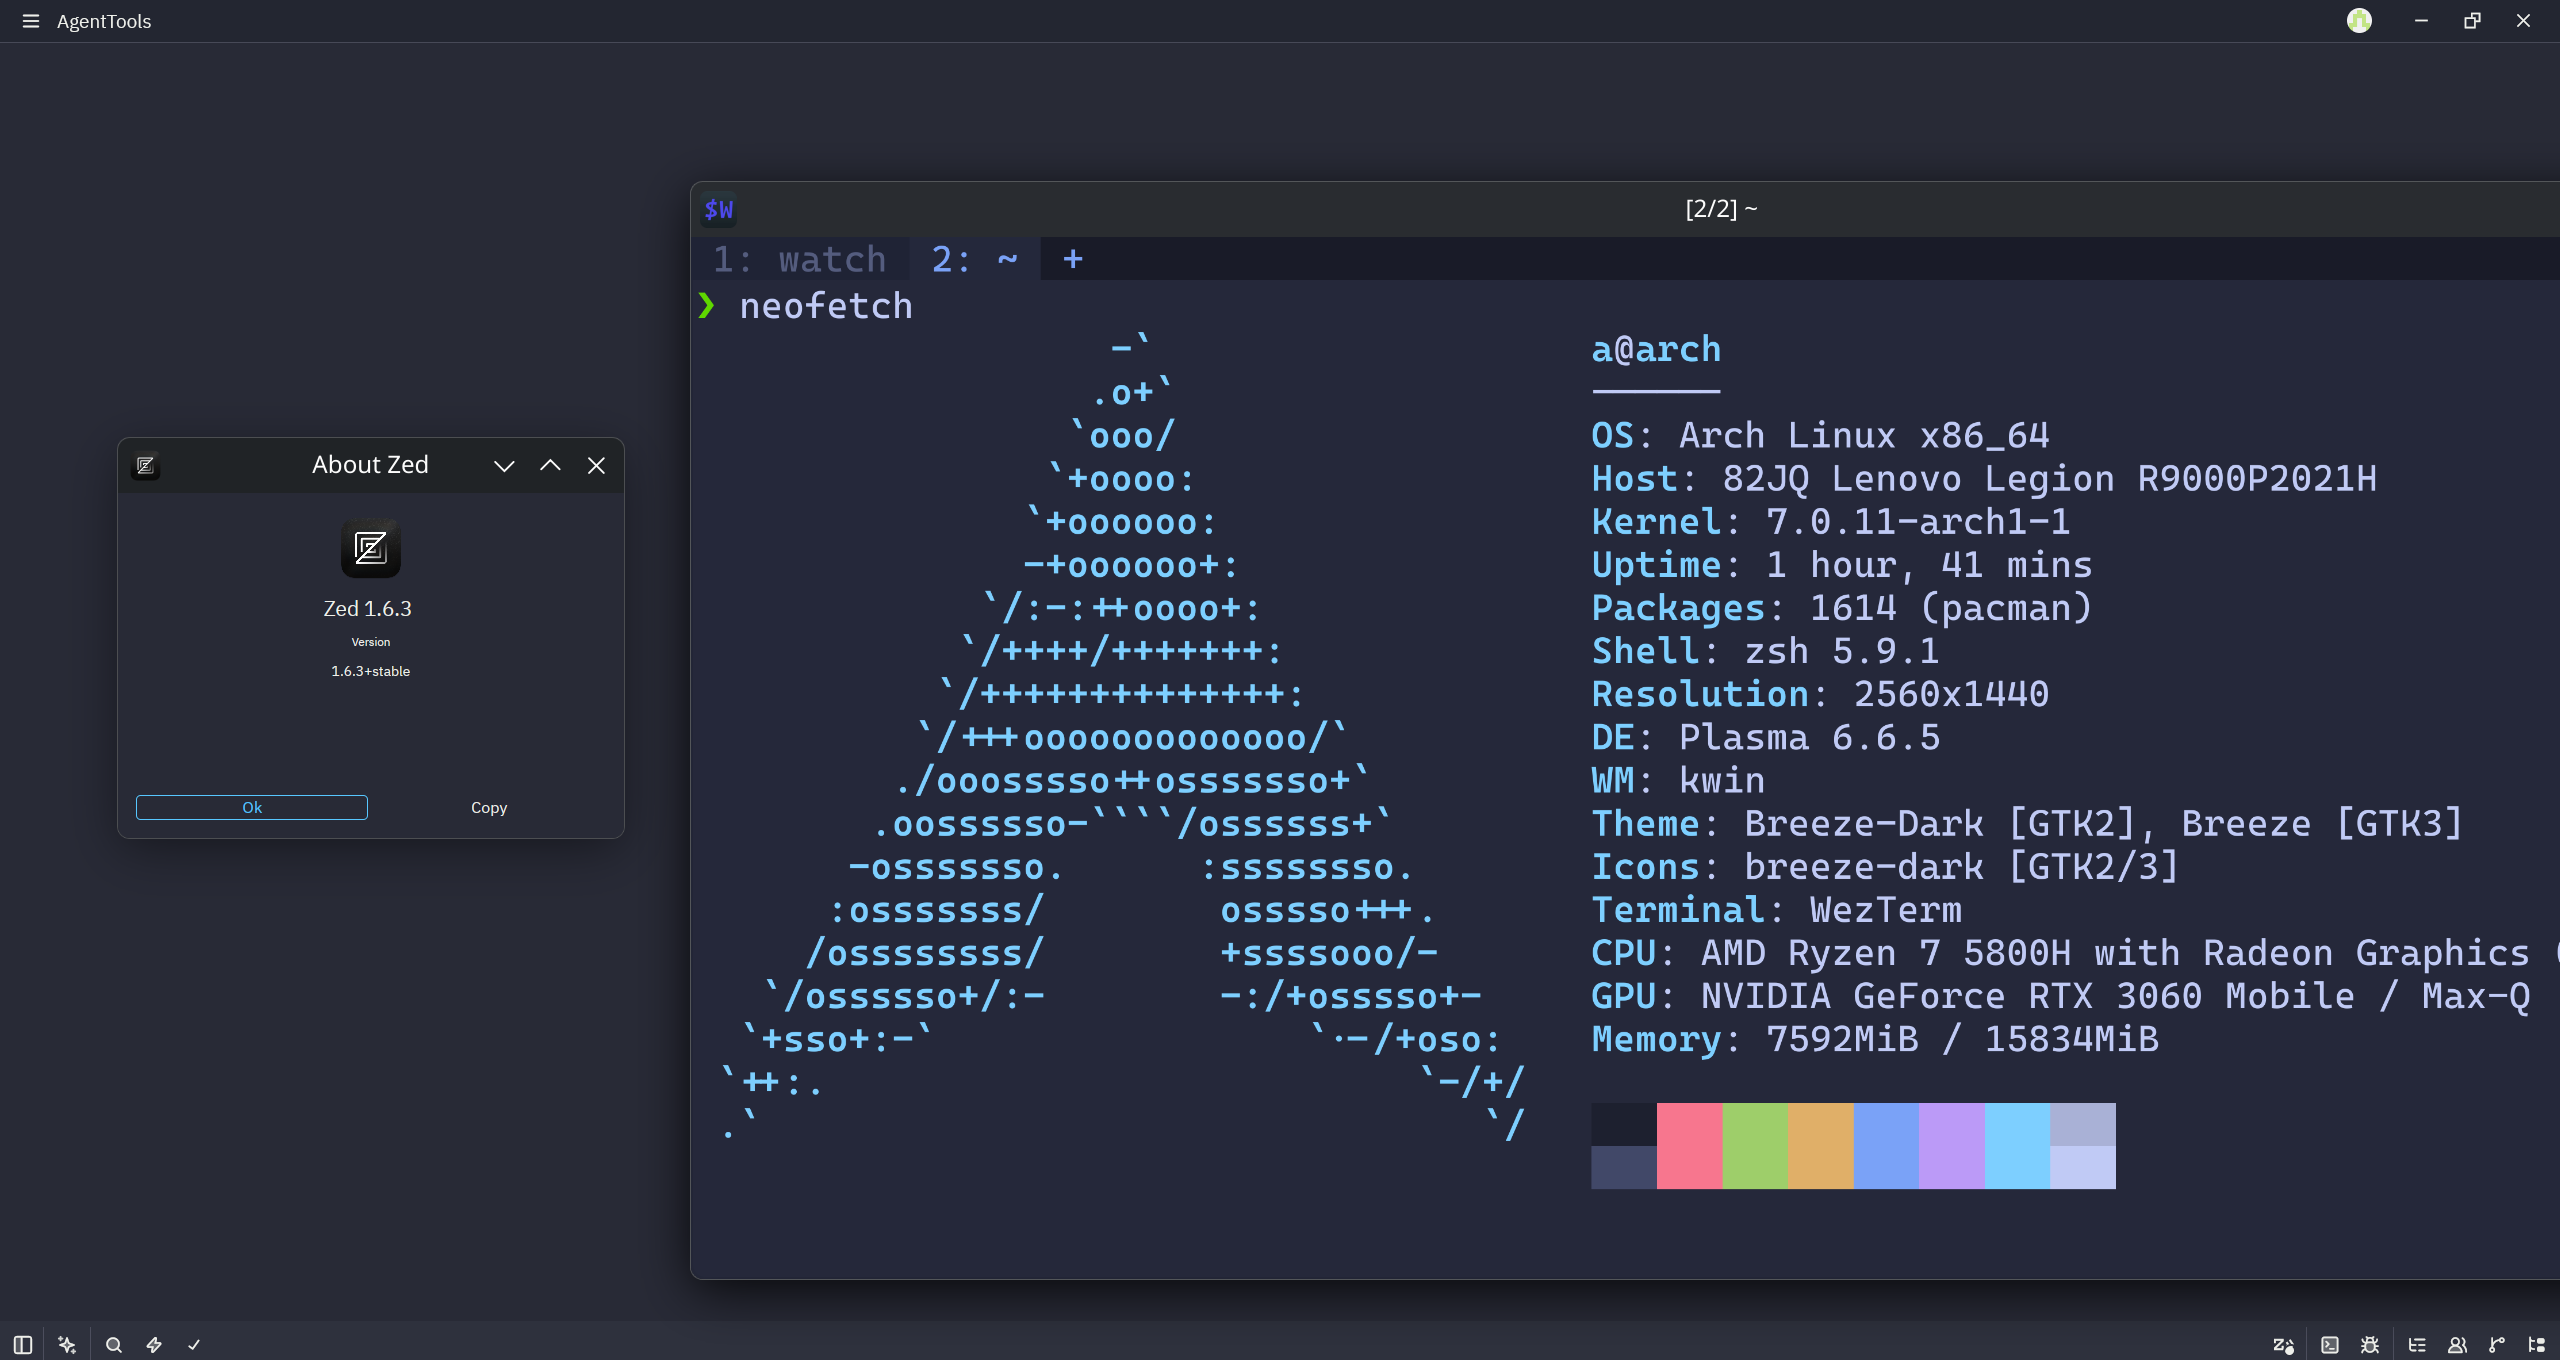Copy the Zed version information
The image size is (2560, 1360).
(x=489, y=807)
